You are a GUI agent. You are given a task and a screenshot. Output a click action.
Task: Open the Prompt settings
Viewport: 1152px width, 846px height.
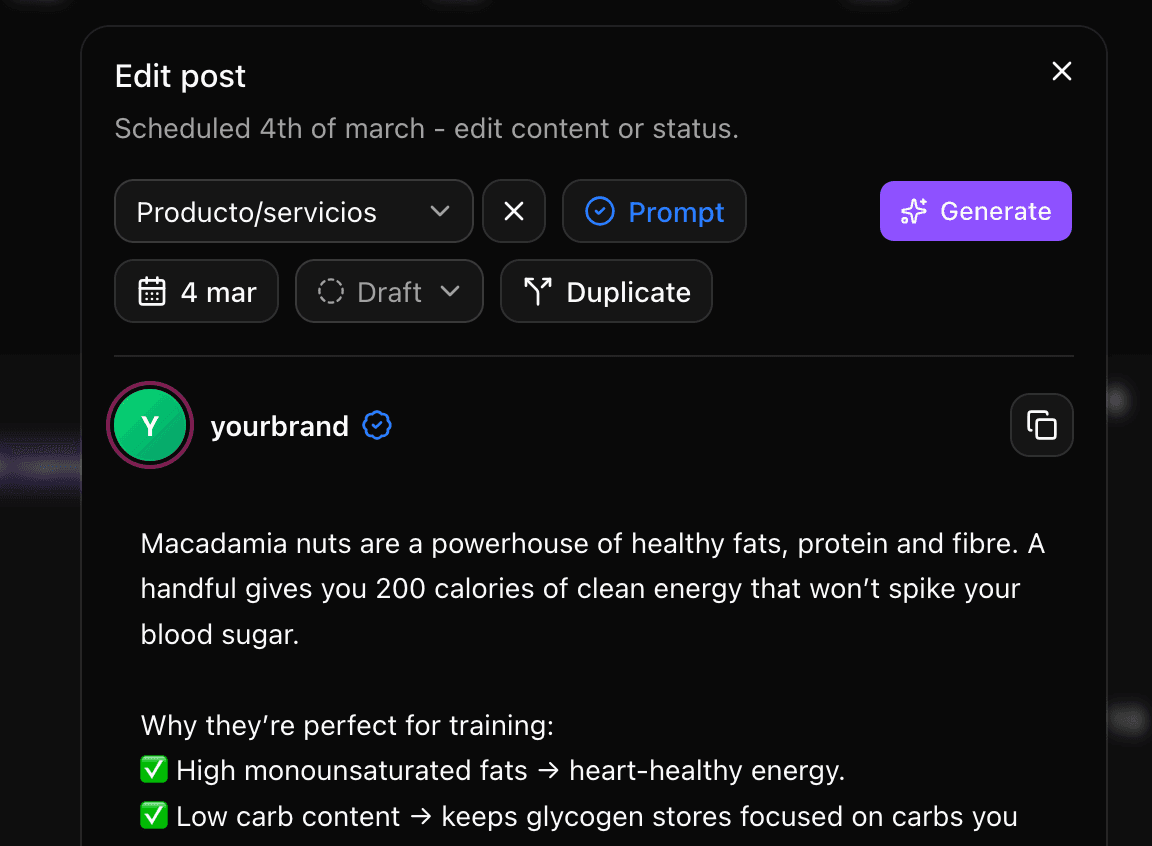click(x=654, y=211)
